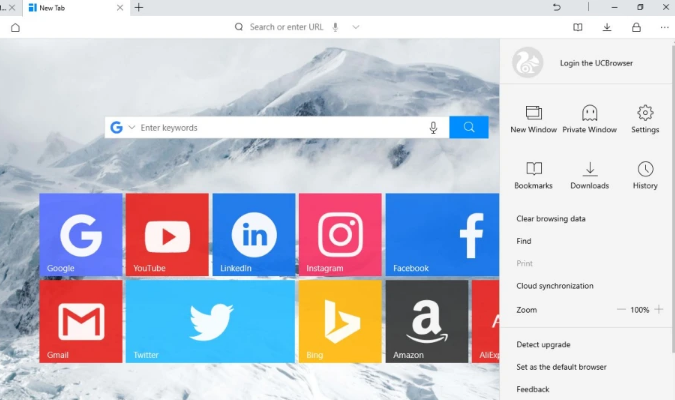This screenshot has width=675, height=400.
Task: Click the blue search magnifier button
Action: click(469, 127)
